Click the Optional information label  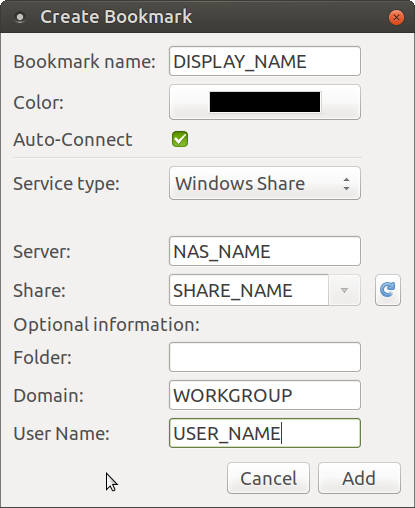(106, 324)
